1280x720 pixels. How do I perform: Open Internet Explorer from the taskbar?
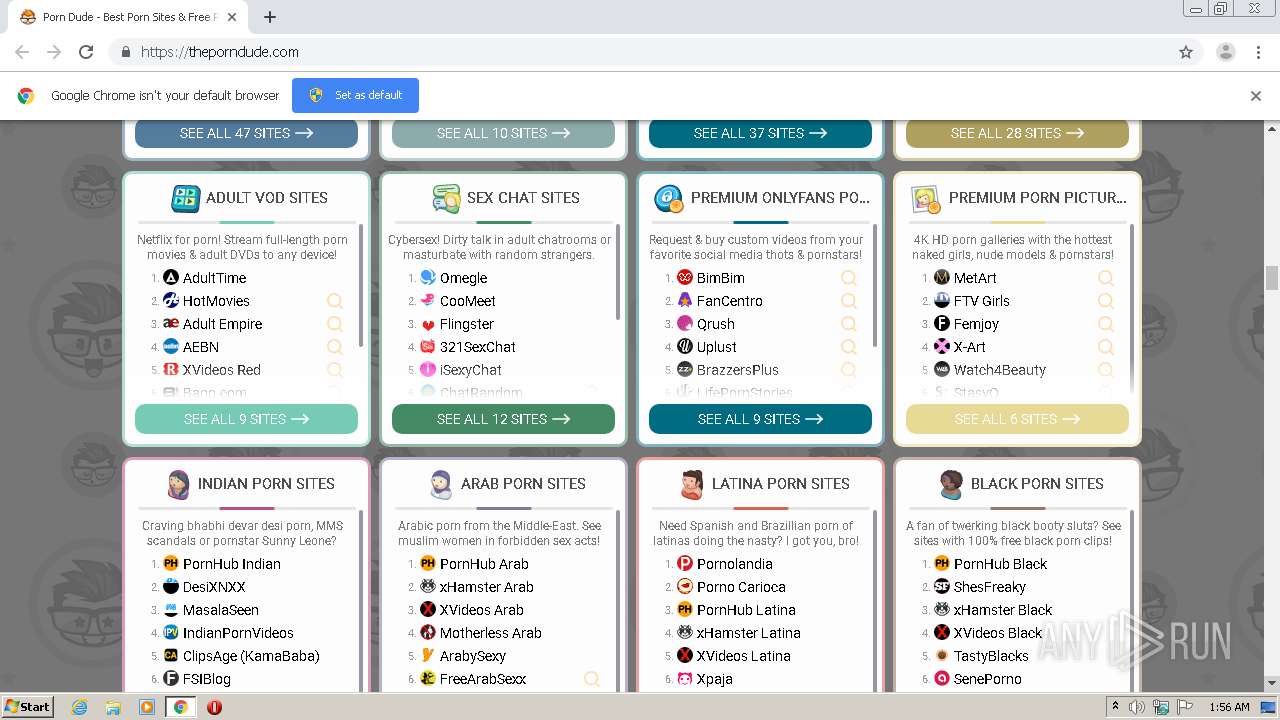[80, 707]
